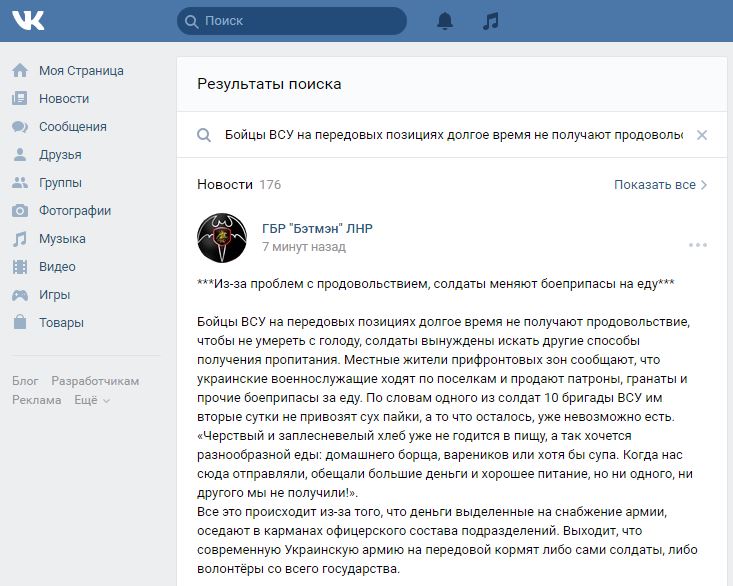Screen dimensions: 733x586
Task: Click the Новости newspaper icon in sidebar
Action: (19, 99)
